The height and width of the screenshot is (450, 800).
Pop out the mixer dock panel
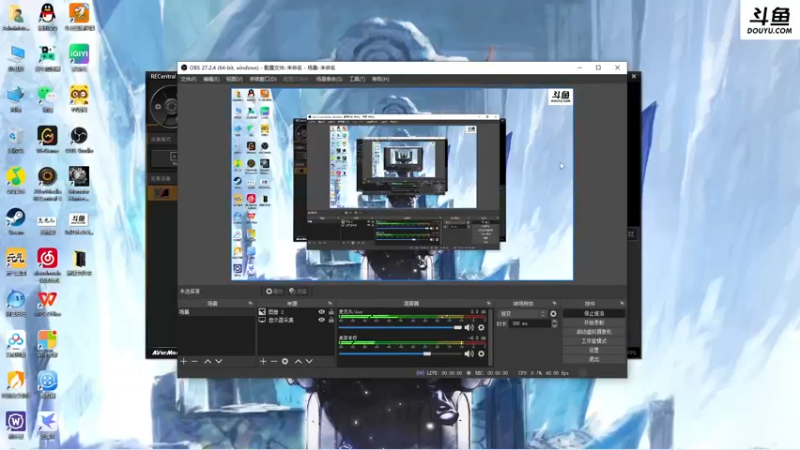(x=488, y=304)
